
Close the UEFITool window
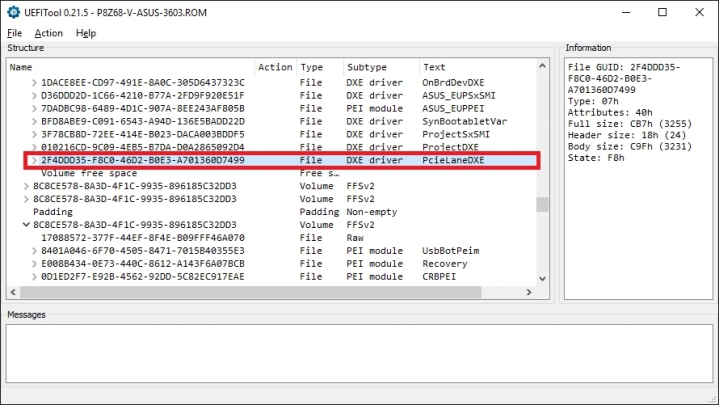tap(699, 12)
